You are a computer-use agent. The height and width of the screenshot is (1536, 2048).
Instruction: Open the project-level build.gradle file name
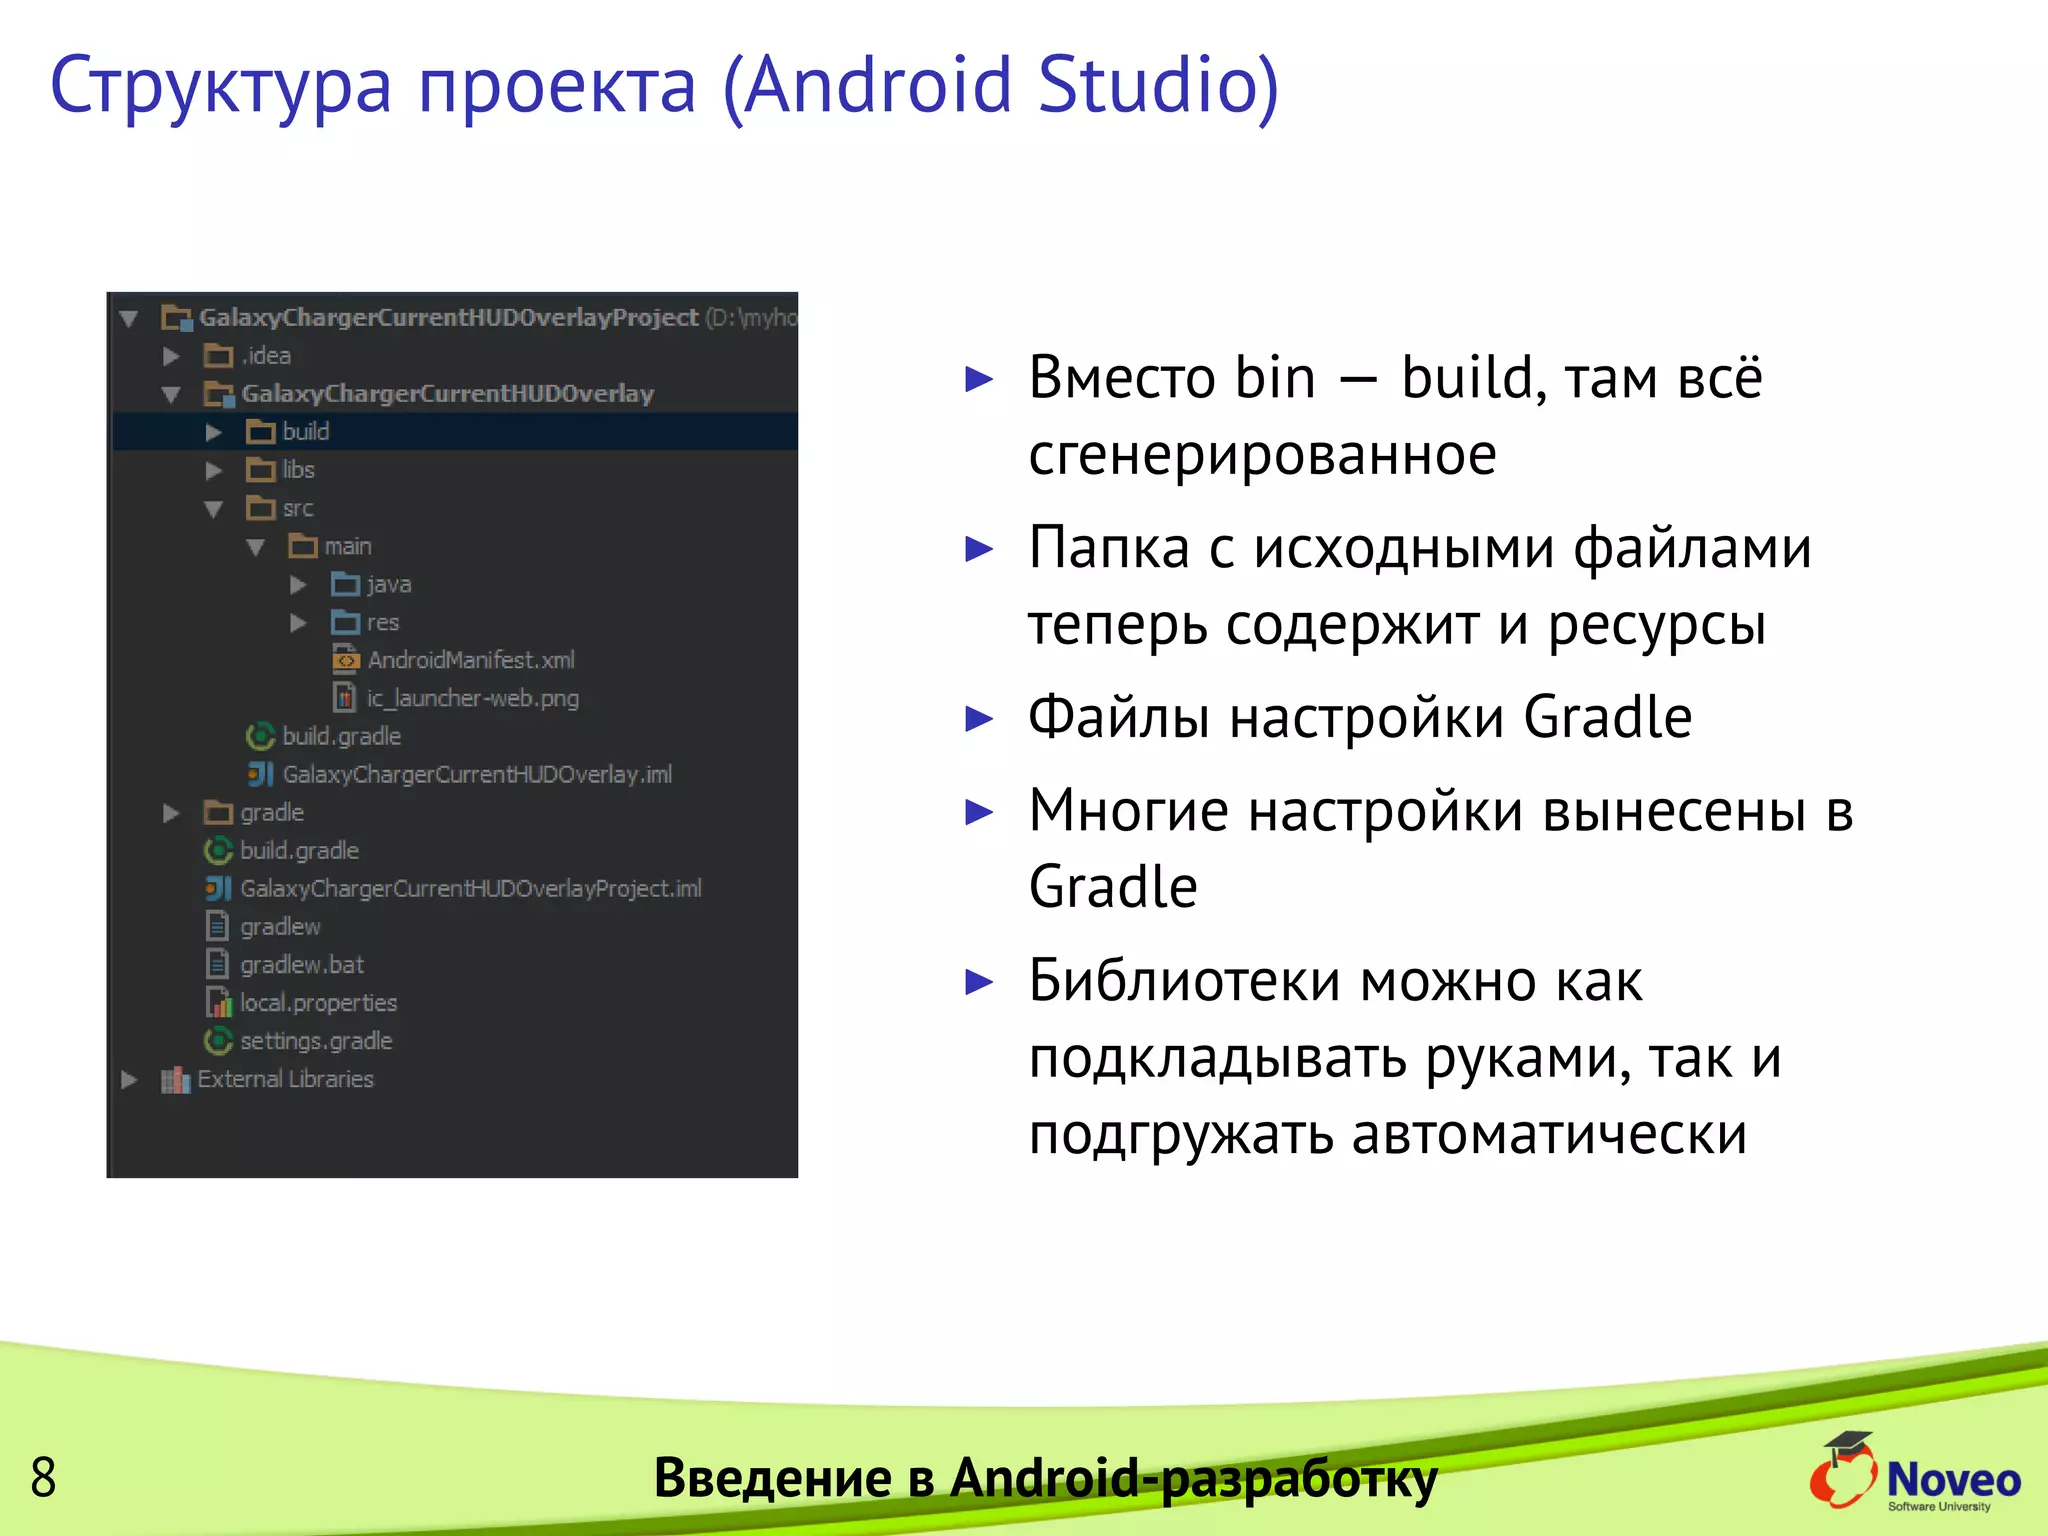pos(299,851)
